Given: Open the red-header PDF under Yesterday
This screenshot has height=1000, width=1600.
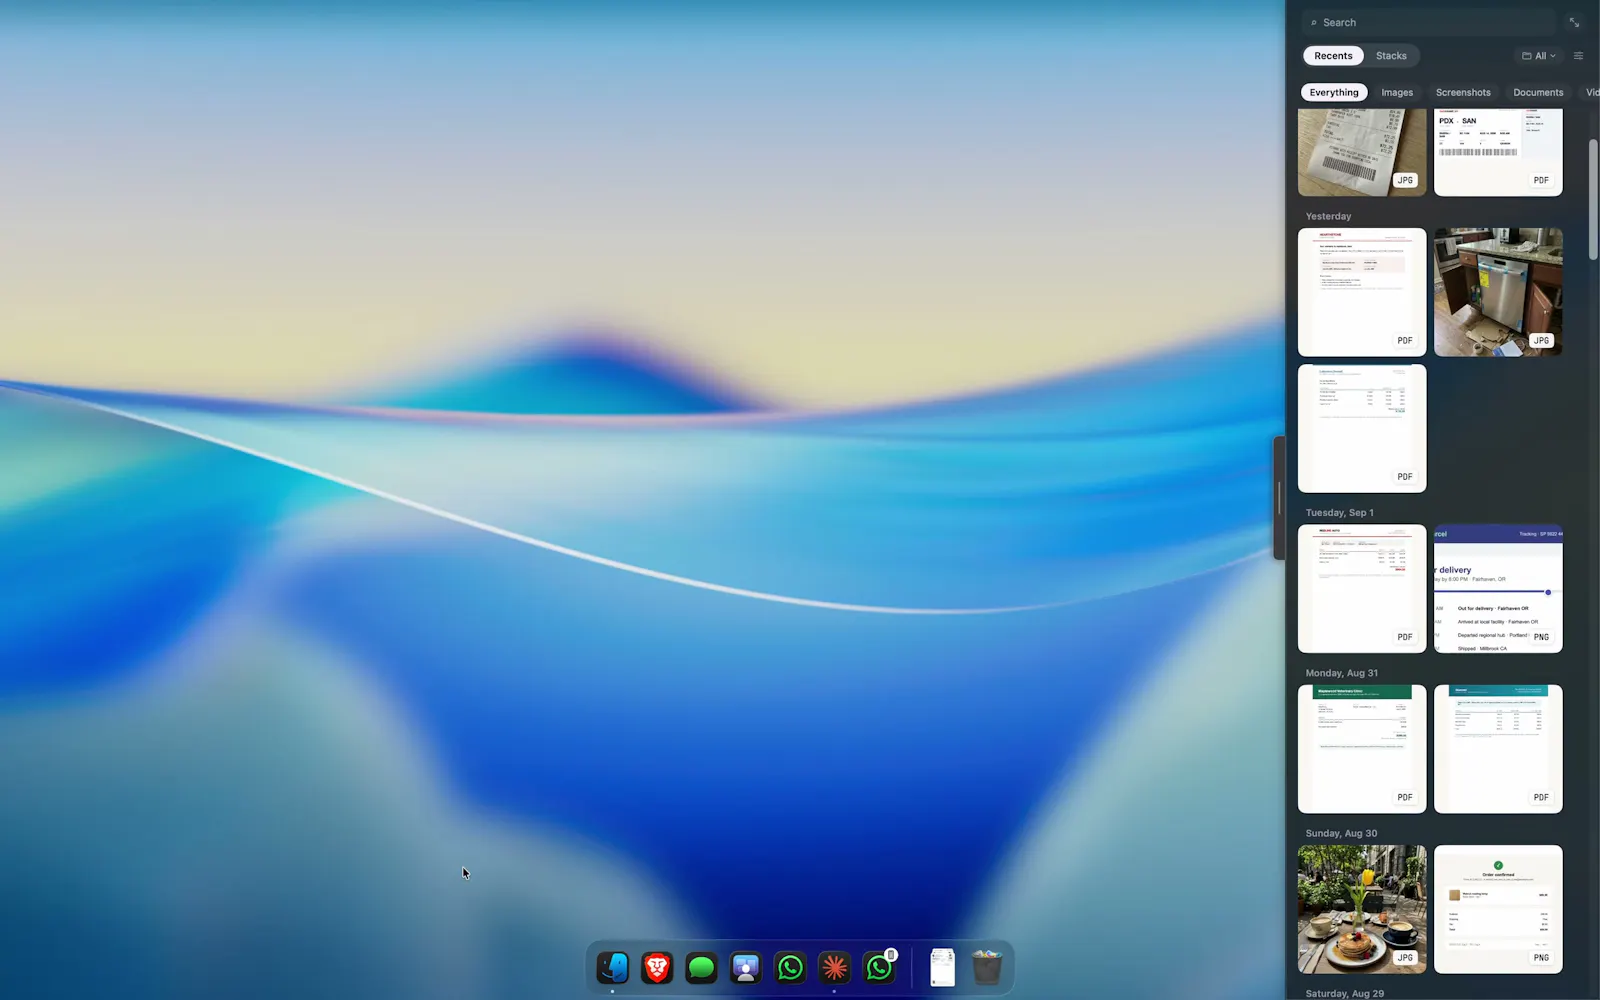Looking at the screenshot, I should (1362, 292).
